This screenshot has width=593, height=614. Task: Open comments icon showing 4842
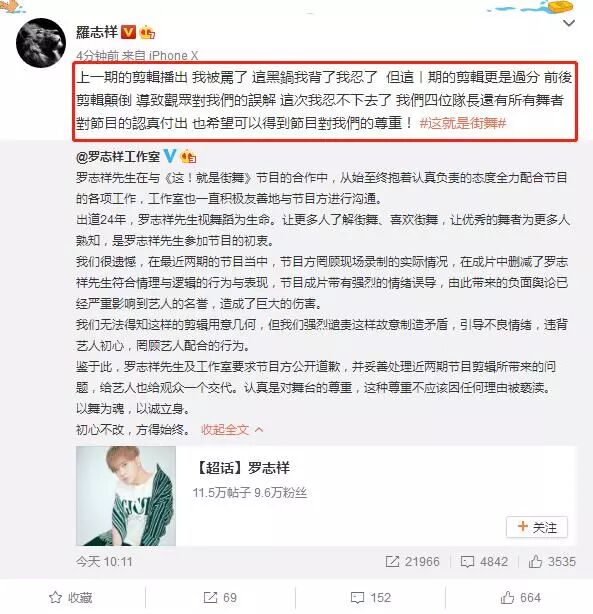484,562
